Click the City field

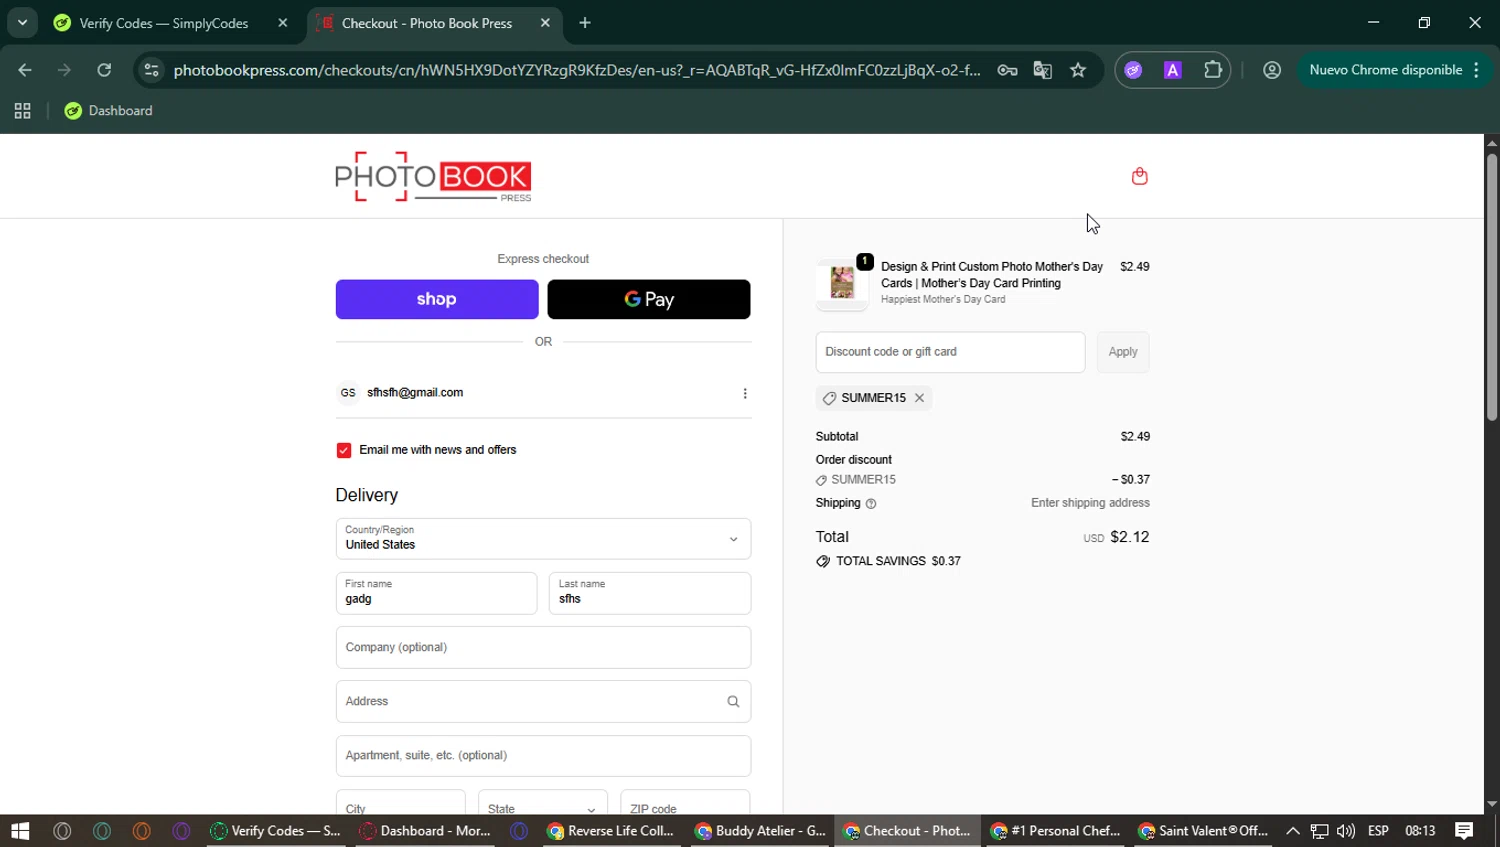pos(401,803)
